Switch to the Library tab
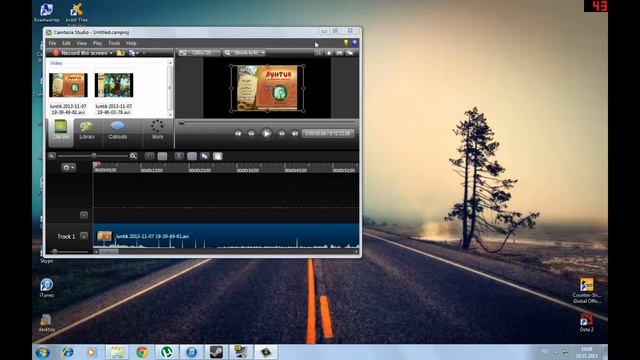The height and width of the screenshot is (360, 640). pyautogui.click(x=87, y=131)
